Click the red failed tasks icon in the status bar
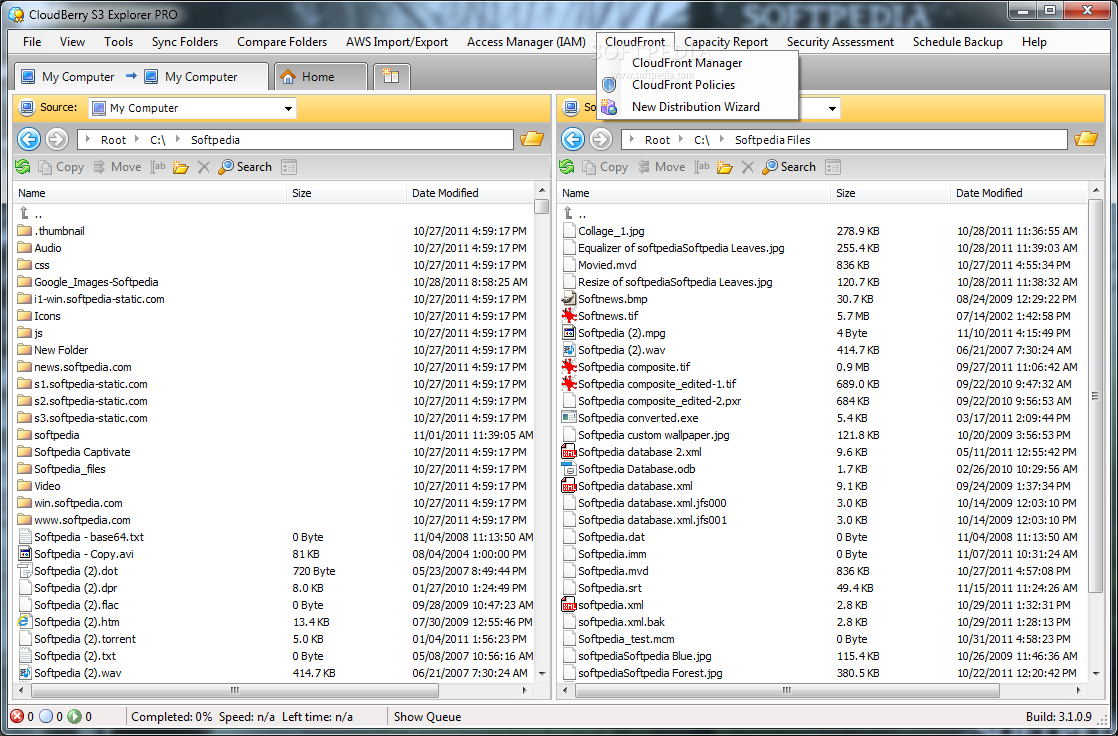 tap(17, 717)
